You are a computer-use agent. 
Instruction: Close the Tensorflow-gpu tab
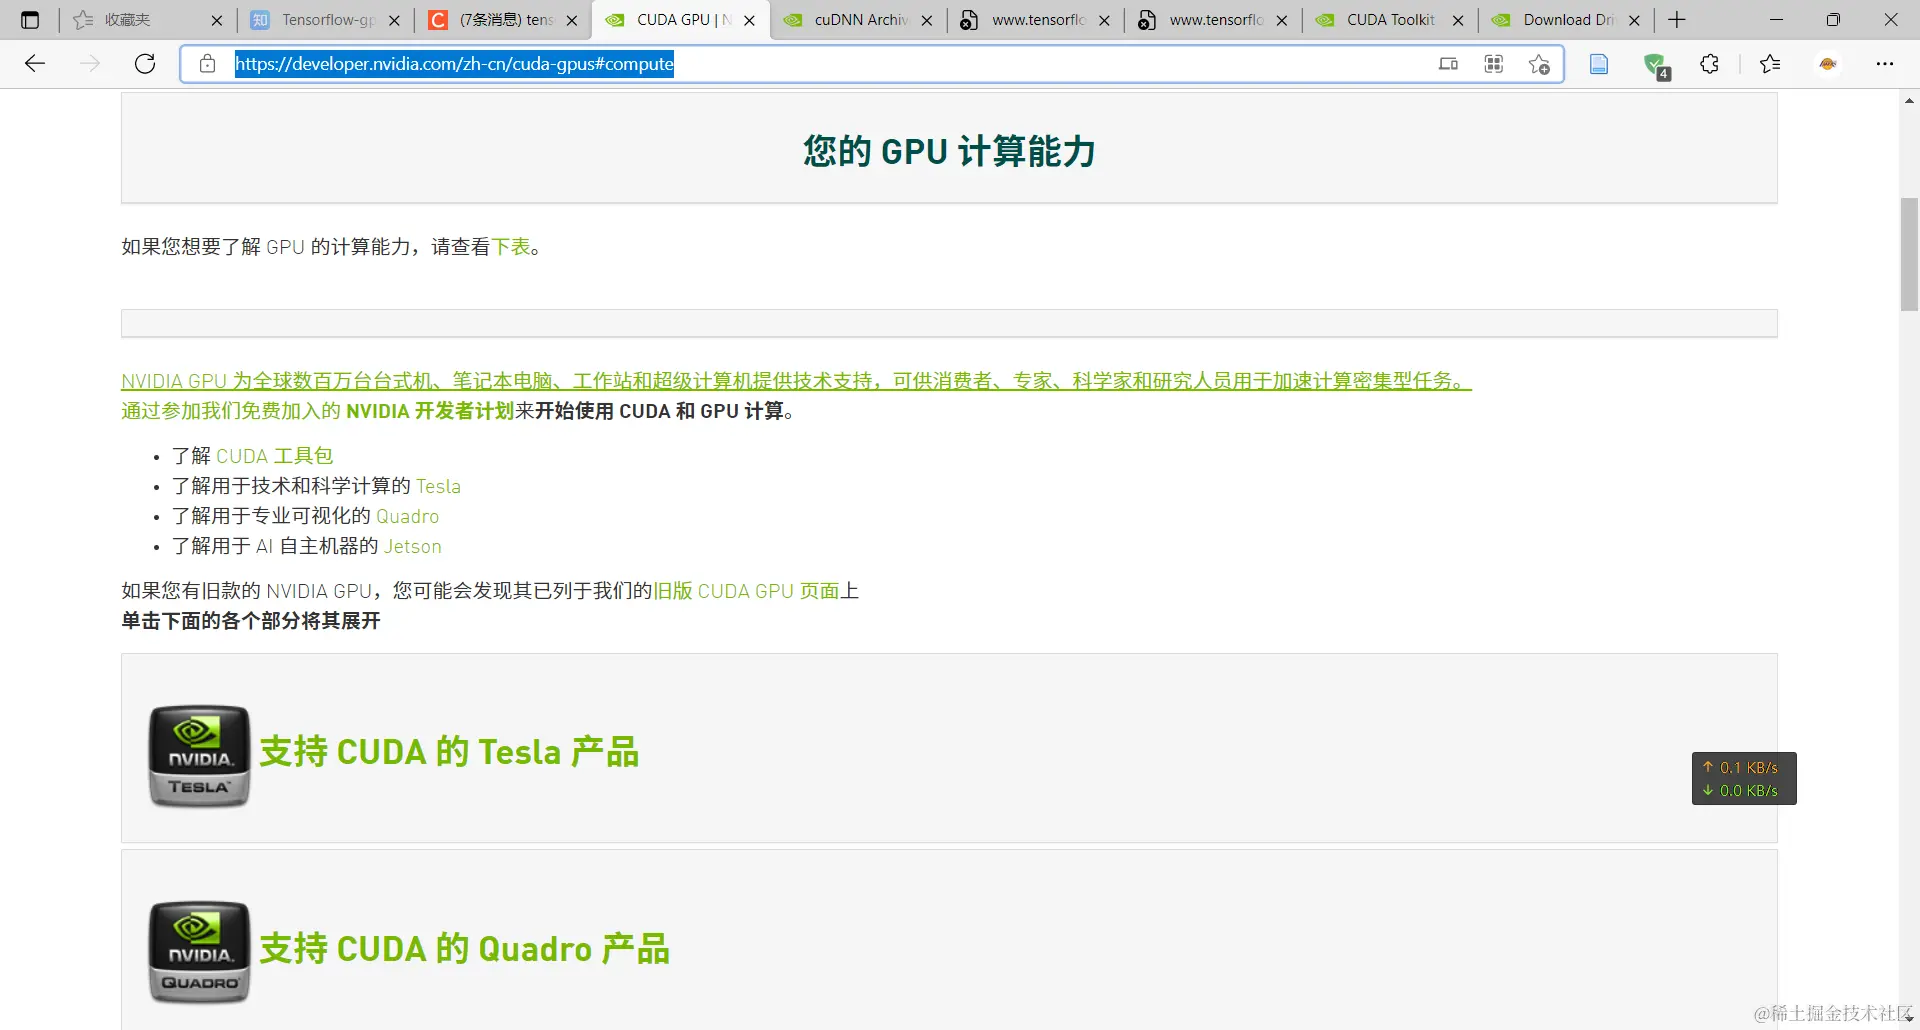(394, 20)
